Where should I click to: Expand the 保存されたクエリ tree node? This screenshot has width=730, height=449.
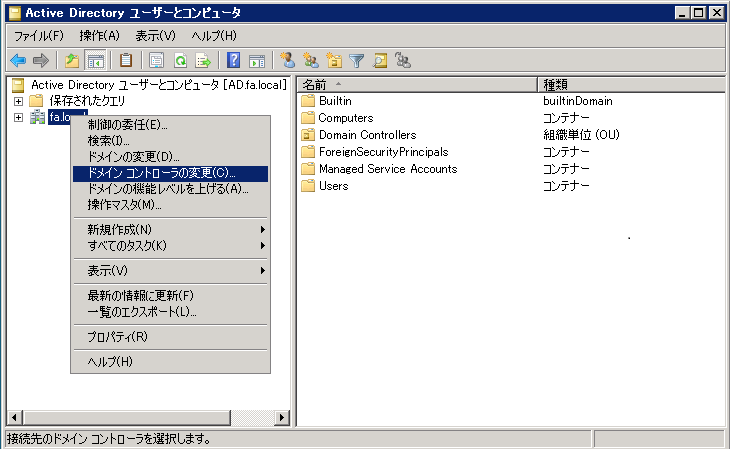(x=18, y=101)
